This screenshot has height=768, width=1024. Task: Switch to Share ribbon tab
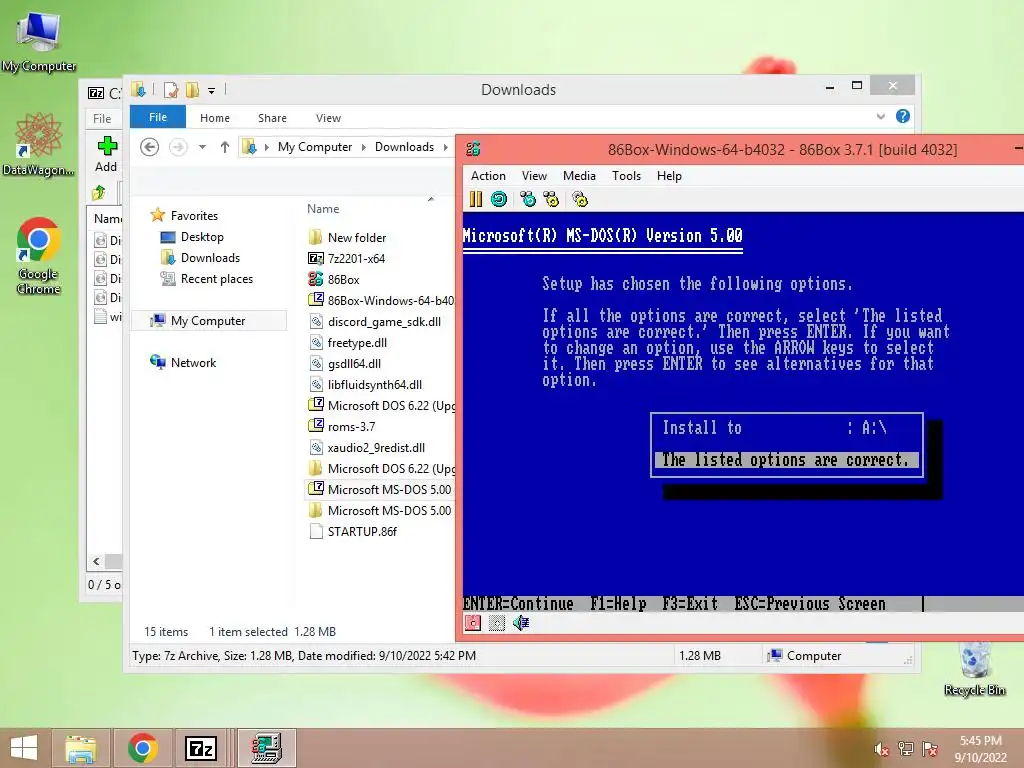point(272,118)
